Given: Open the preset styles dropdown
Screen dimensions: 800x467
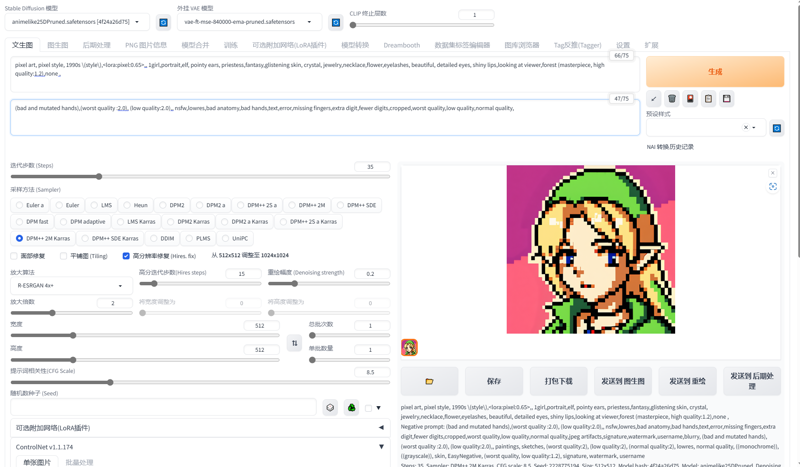Looking at the screenshot, I should [706, 128].
